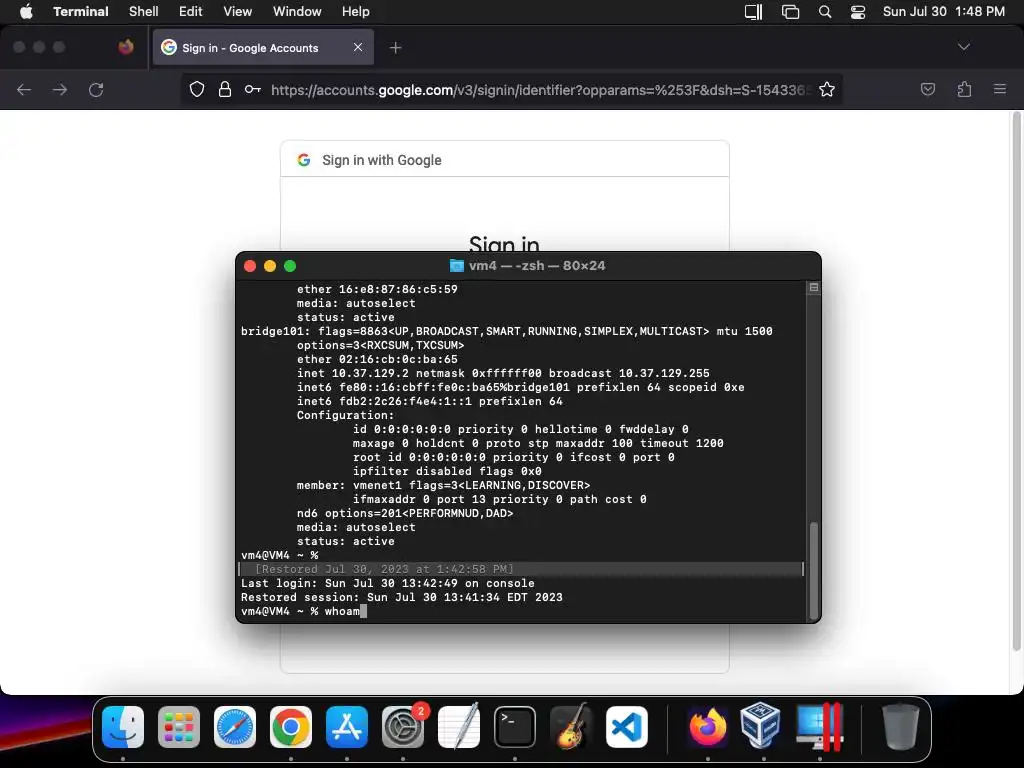1024x768 pixels.
Task: Click the sidebar display menu bar icon
Action: click(x=754, y=12)
